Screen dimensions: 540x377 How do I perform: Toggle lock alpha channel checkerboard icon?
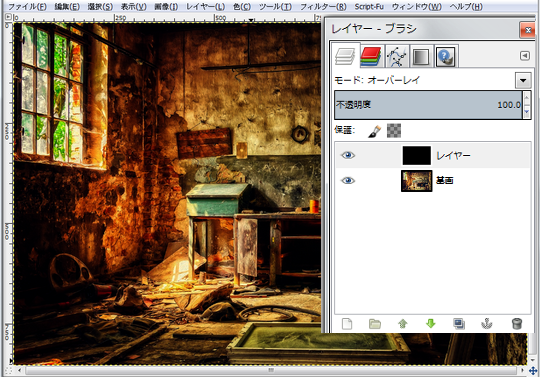pyautogui.click(x=394, y=131)
